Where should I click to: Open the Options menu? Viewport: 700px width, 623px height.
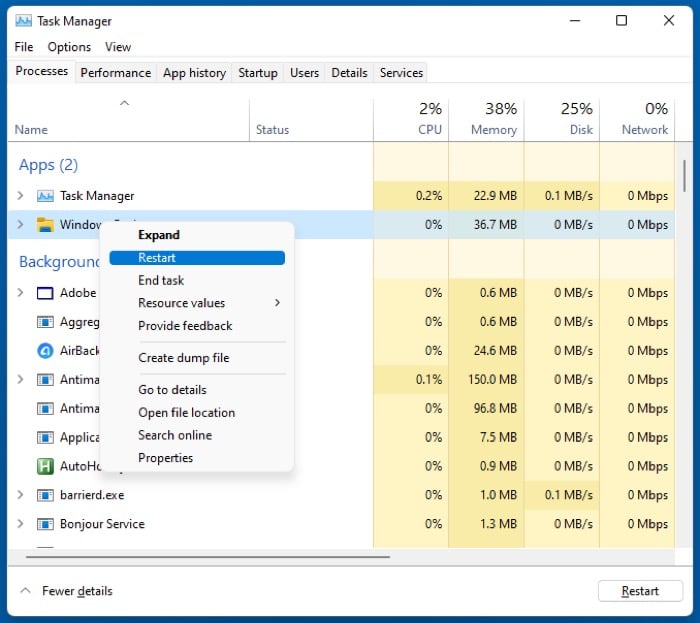pyautogui.click(x=69, y=47)
